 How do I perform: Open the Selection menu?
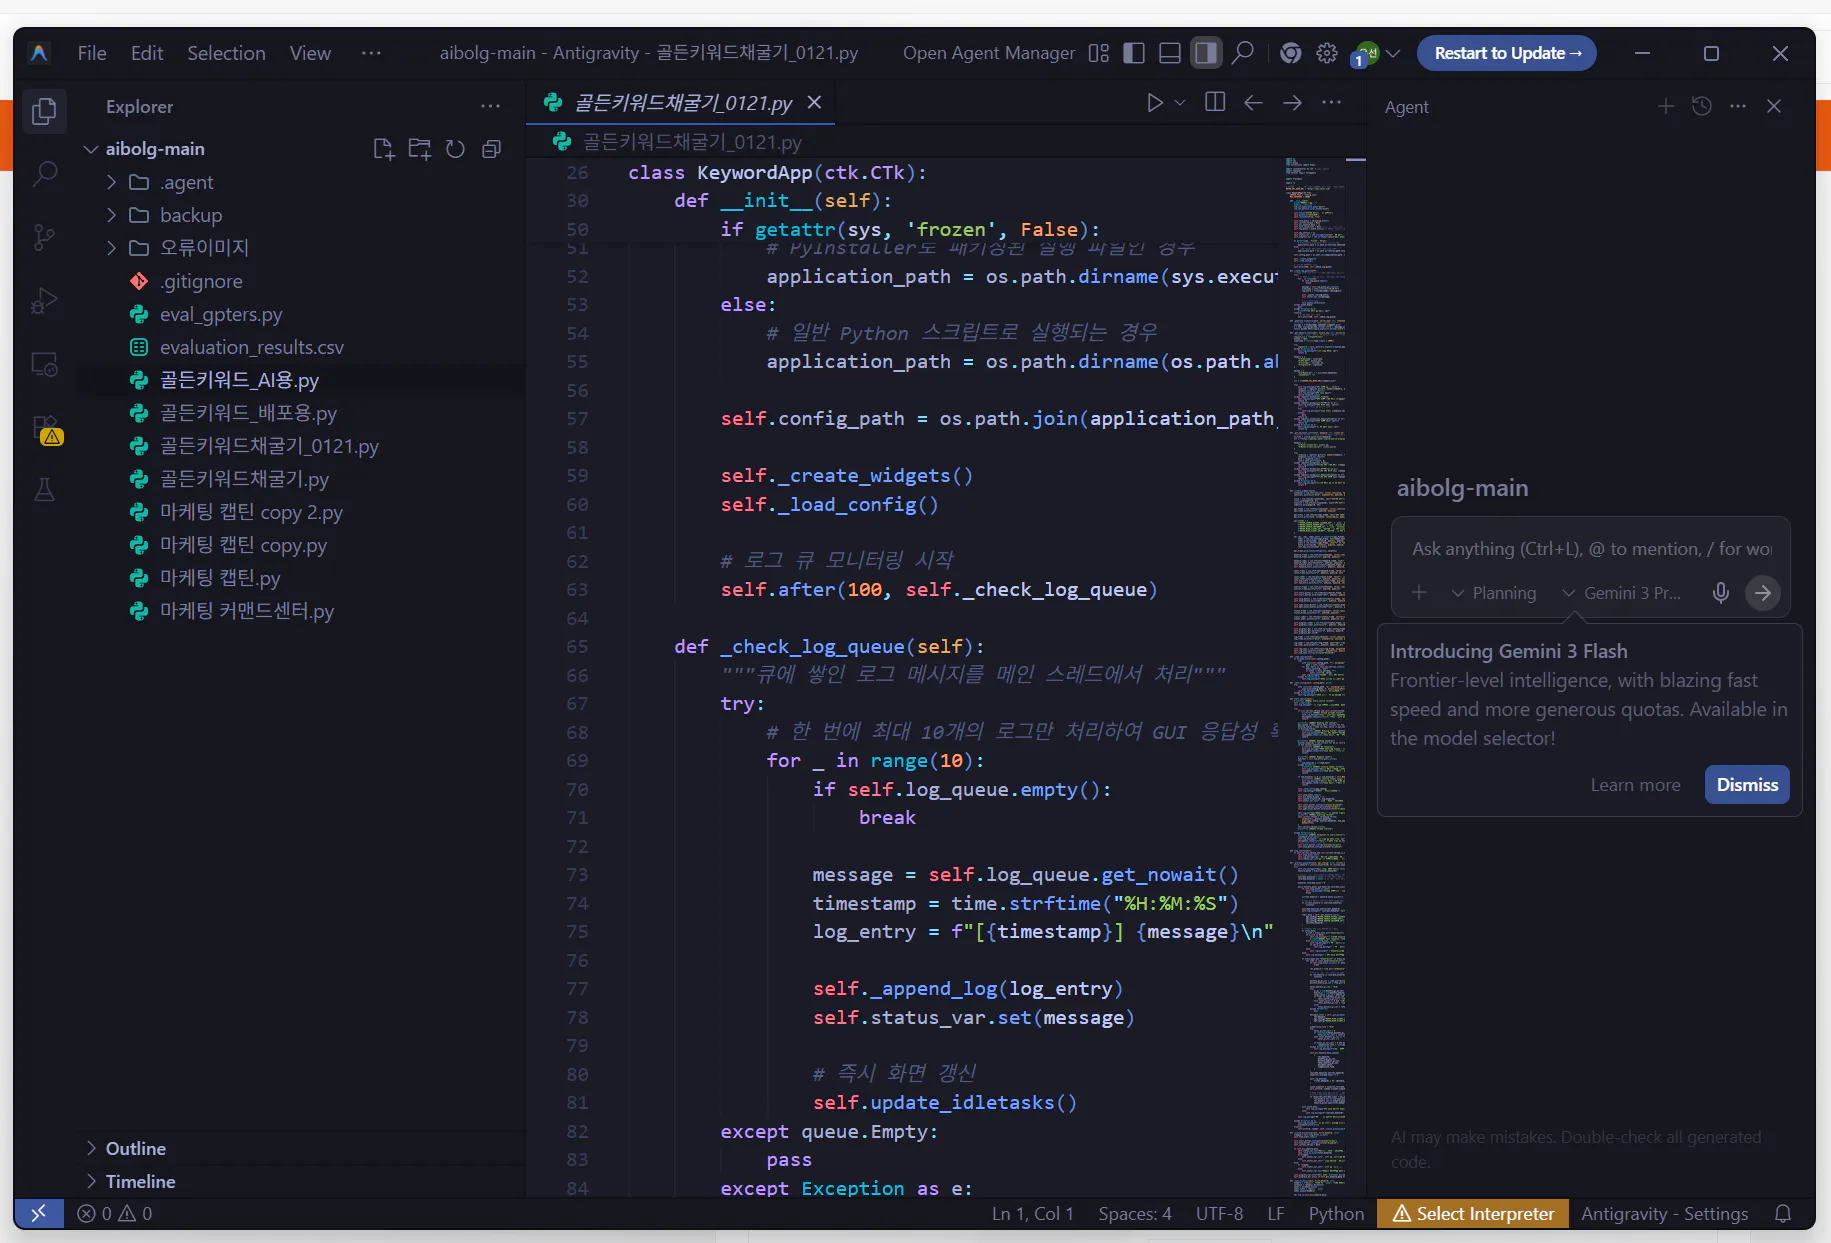(x=226, y=53)
